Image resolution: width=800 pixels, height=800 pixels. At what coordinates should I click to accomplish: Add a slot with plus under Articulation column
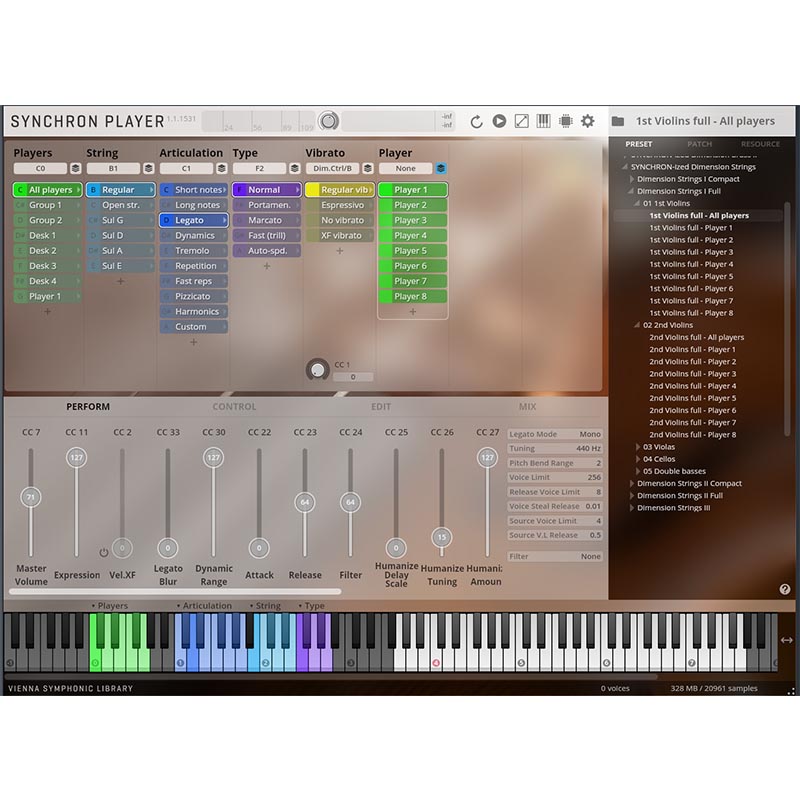pos(193,342)
